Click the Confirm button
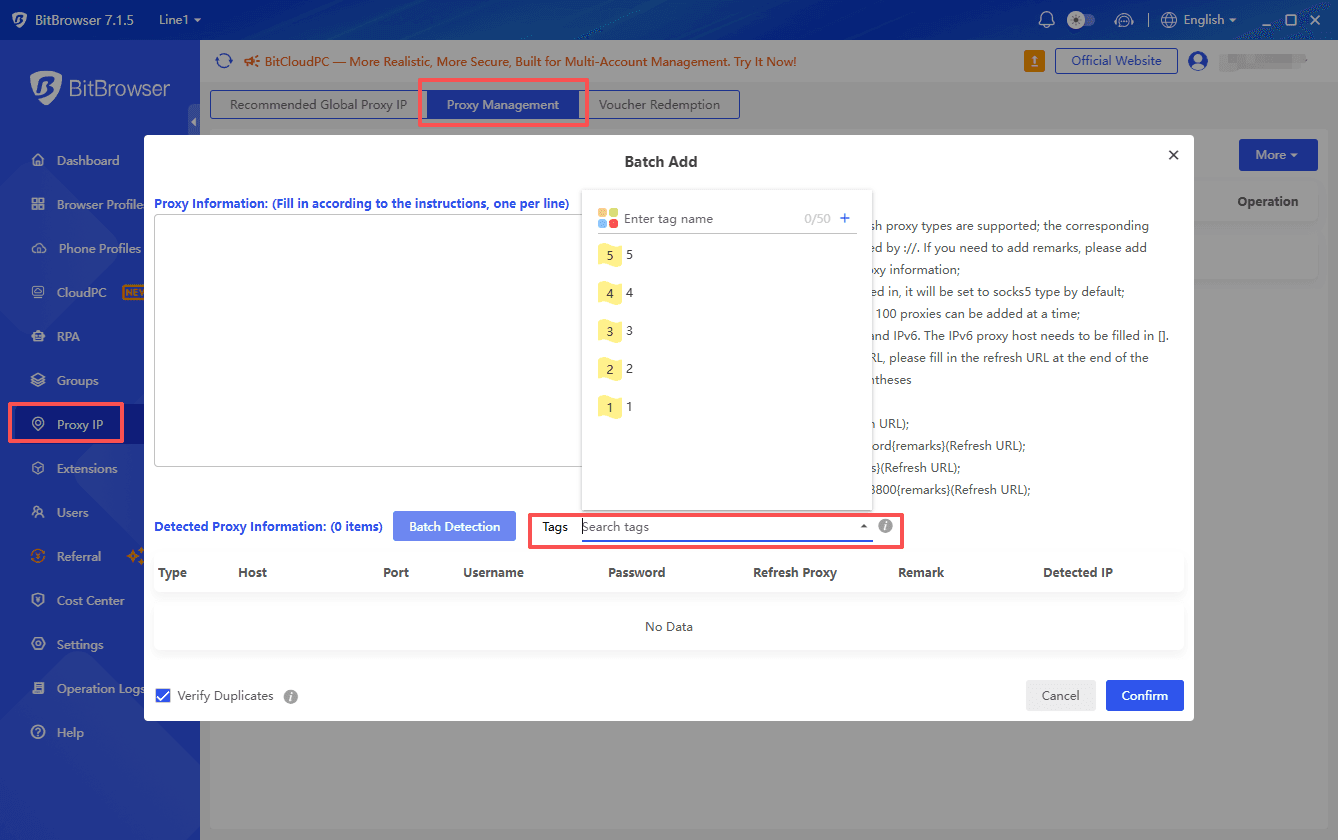The height and width of the screenshot is (840, 1338). pyautogui.click(x=1145, y=696)
